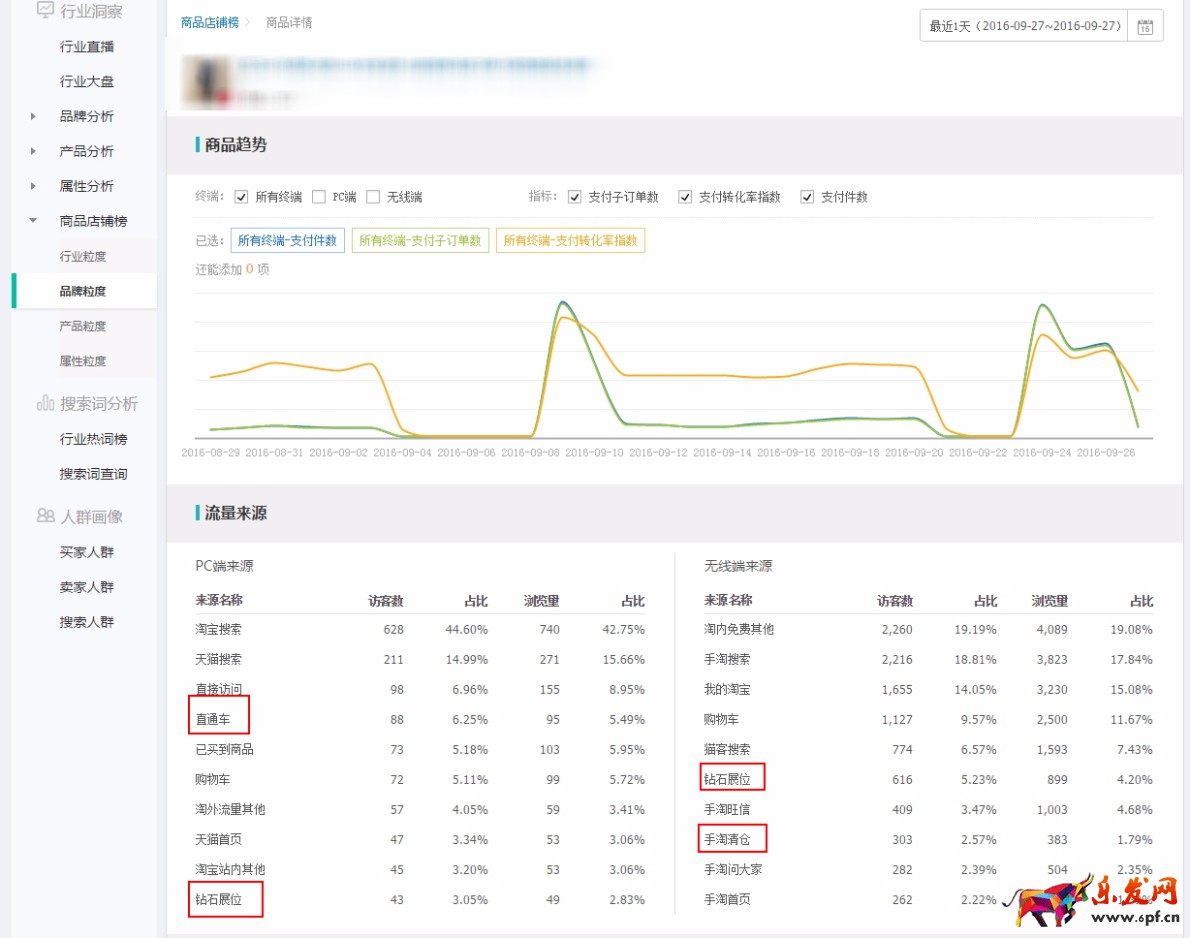Viewport: 1190px width, 938px height.
Task: Open 搜索人群 in the sidebar
Action: coord(87,622)
